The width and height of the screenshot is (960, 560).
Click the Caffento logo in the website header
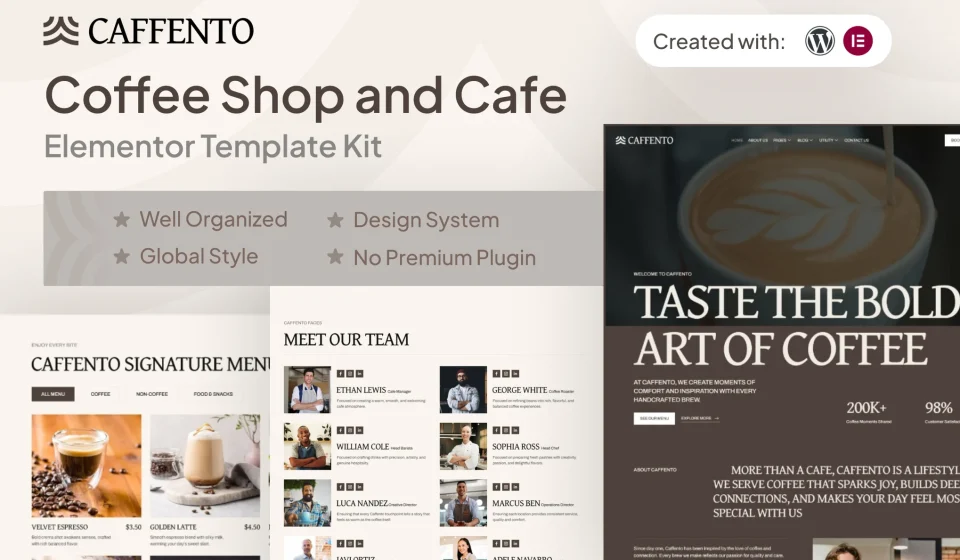coord(644,140)
